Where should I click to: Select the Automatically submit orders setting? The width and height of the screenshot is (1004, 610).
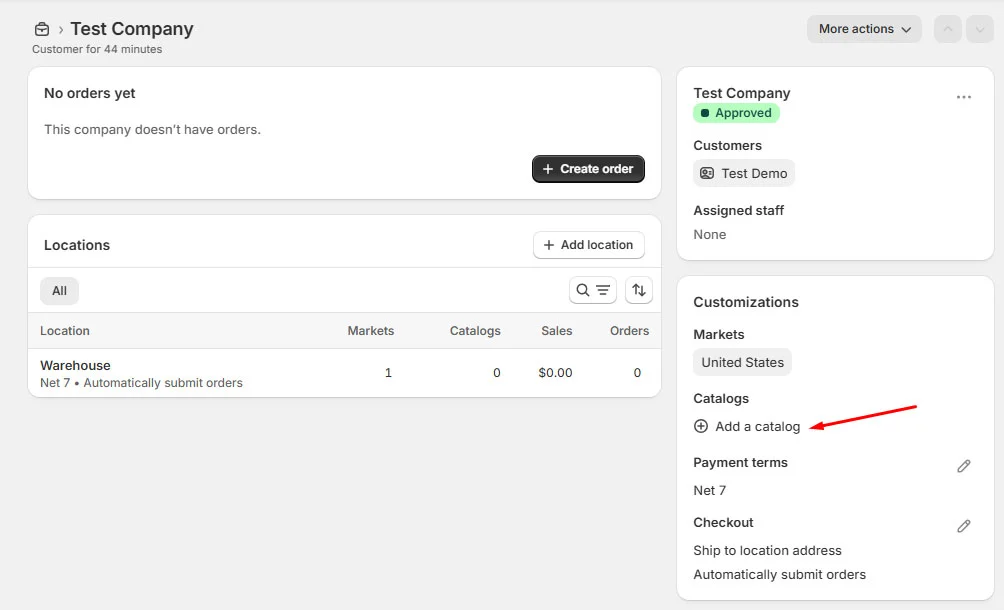(780, 574)
